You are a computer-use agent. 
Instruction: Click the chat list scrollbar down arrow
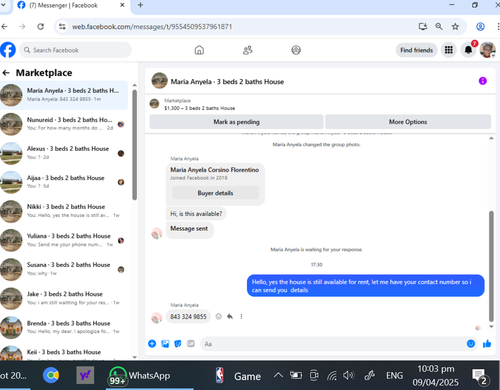pos(135,357)
